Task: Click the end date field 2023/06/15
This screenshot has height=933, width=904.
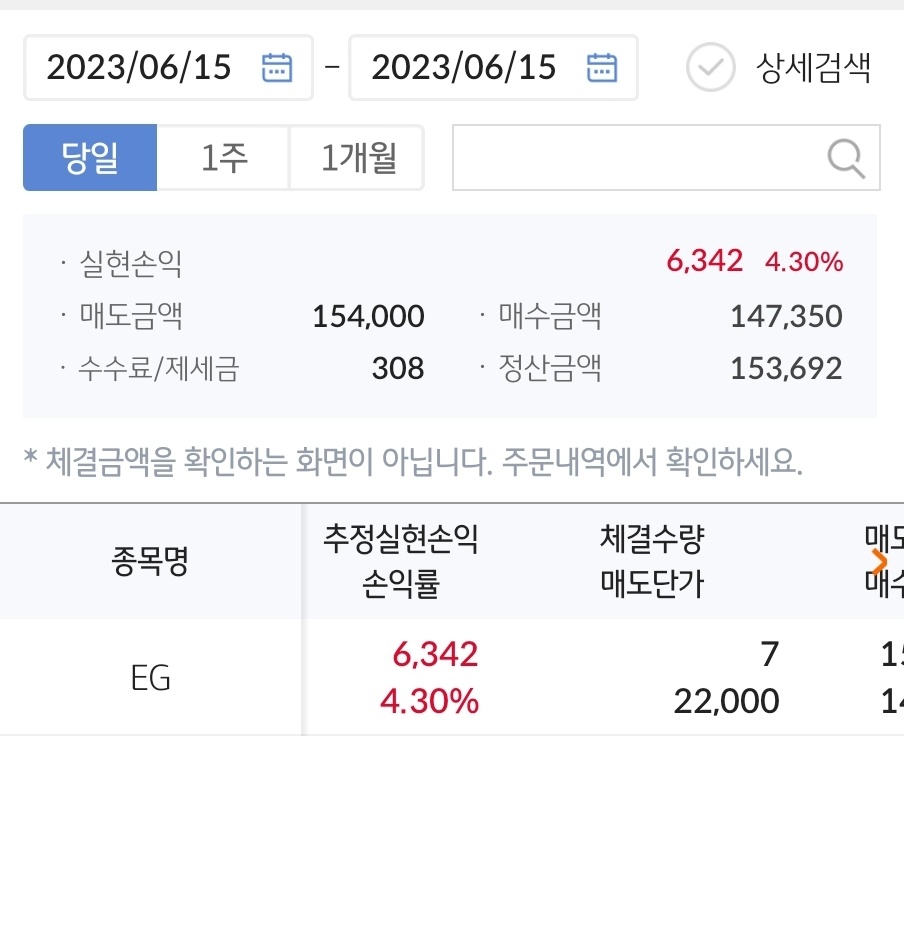Action: tap(493, 67)
